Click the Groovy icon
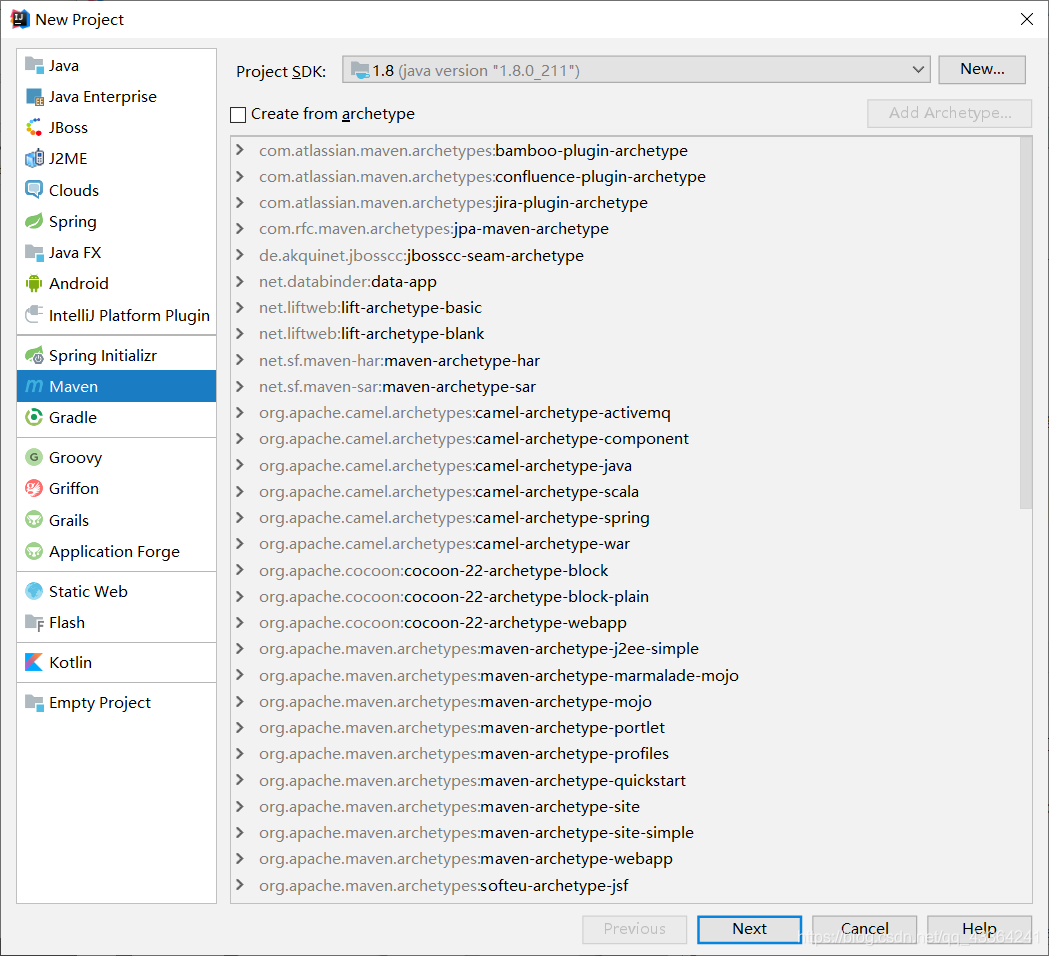 [33, 458]
